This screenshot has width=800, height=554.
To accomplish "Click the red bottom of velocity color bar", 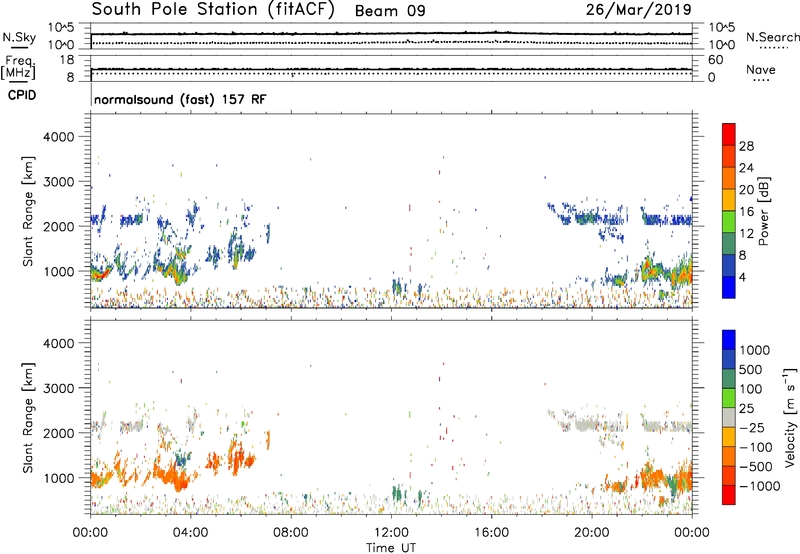I will pos(729,495).
